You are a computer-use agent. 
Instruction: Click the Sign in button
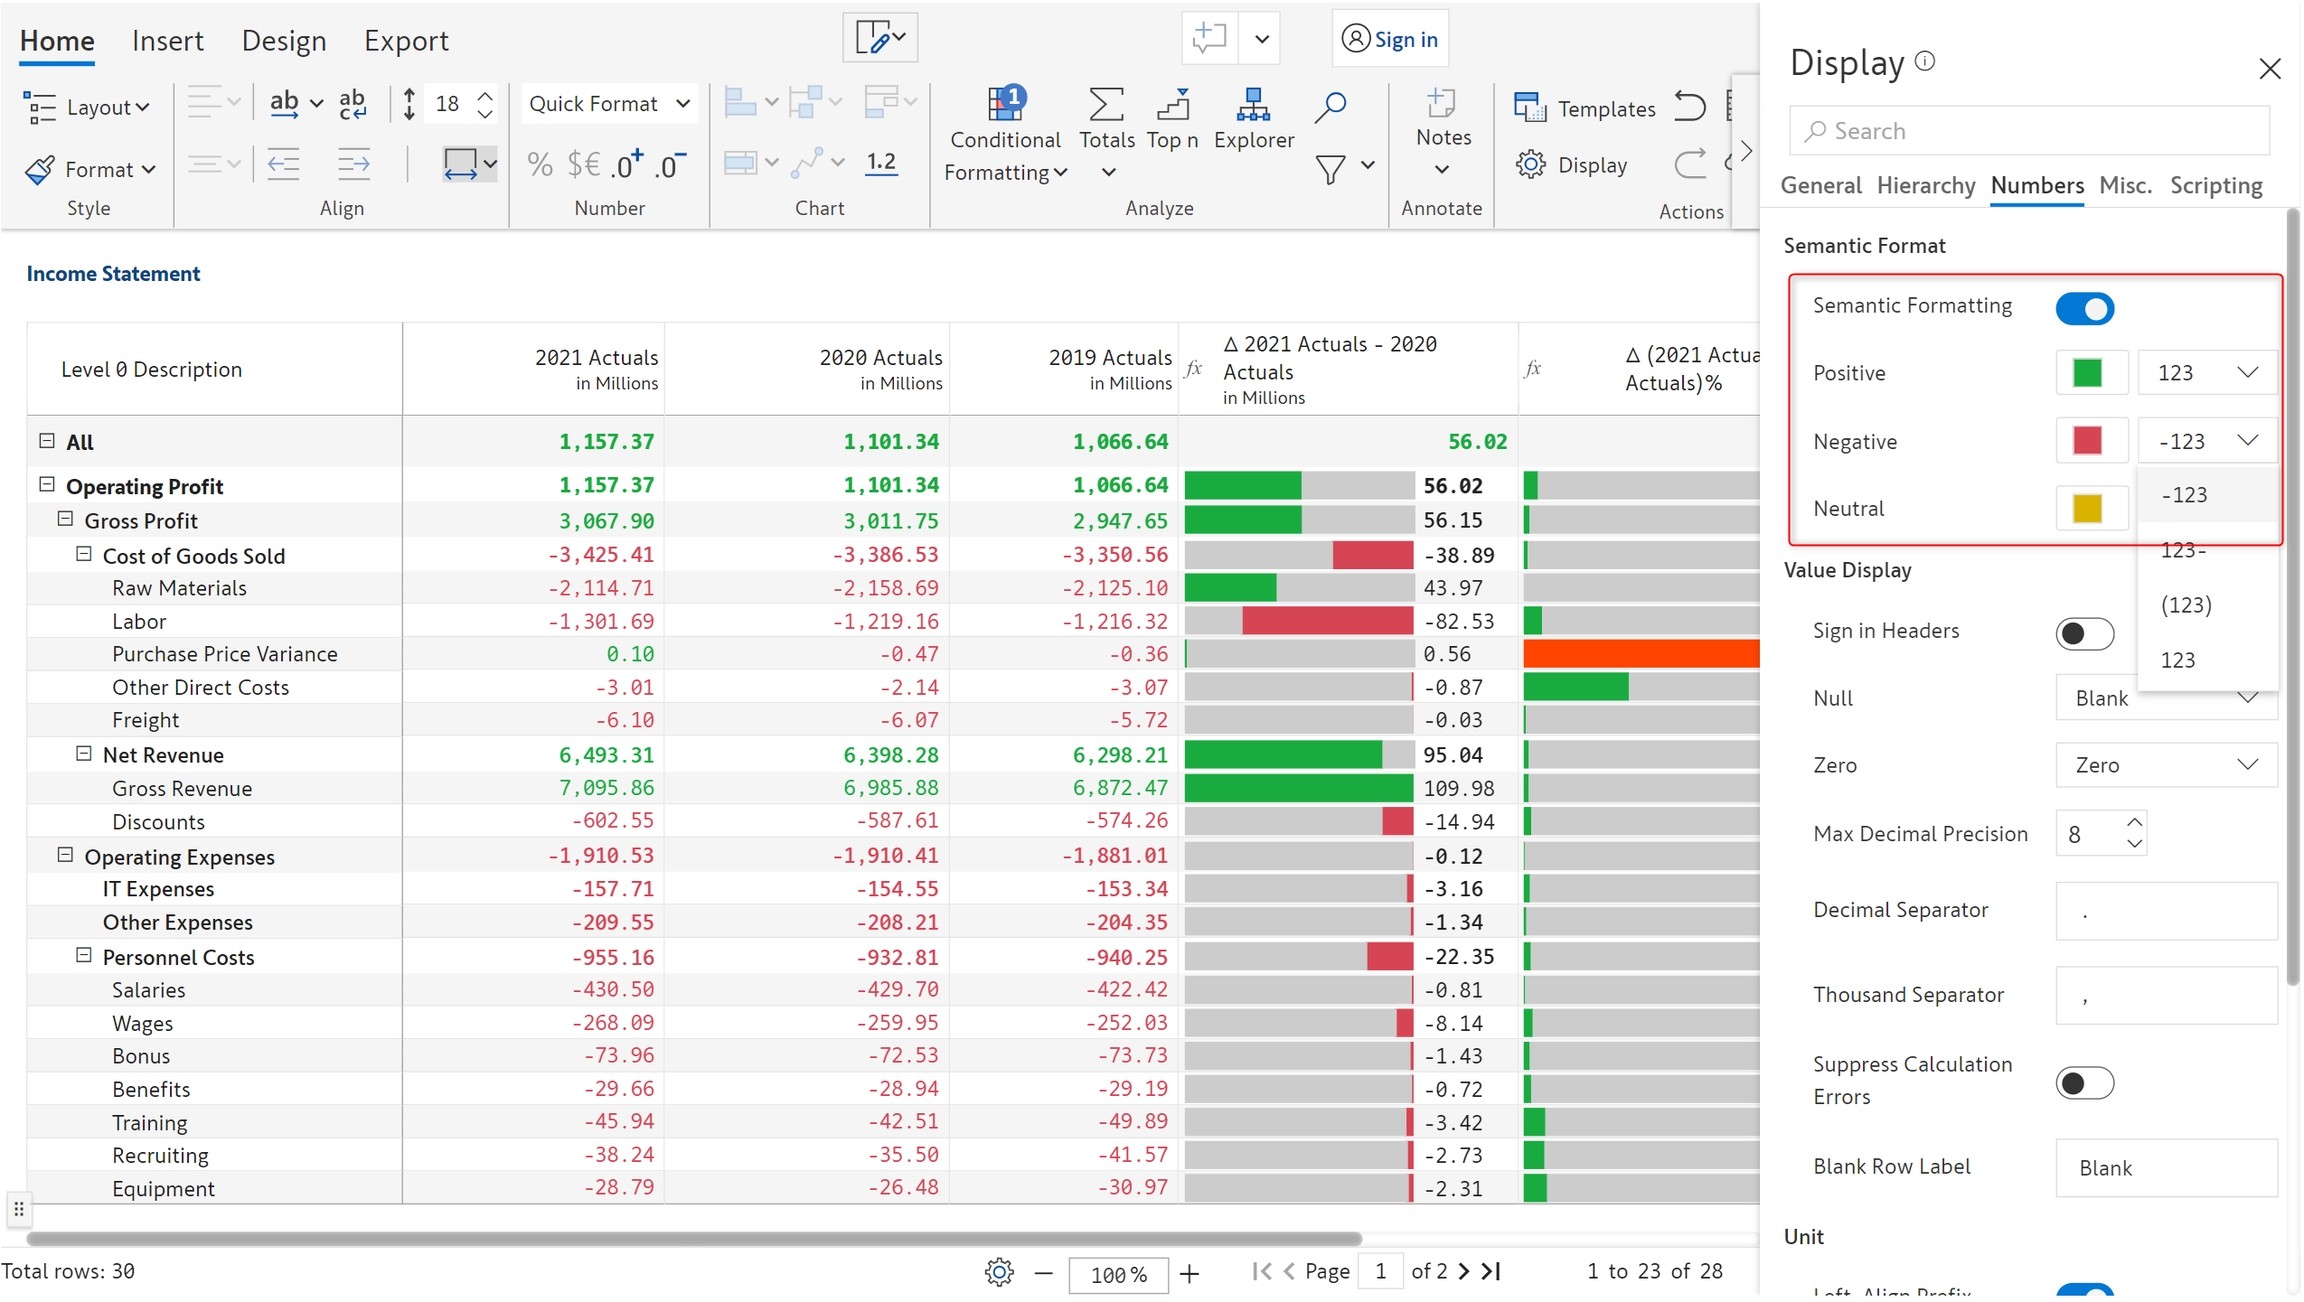click(x=1390, y=39)
